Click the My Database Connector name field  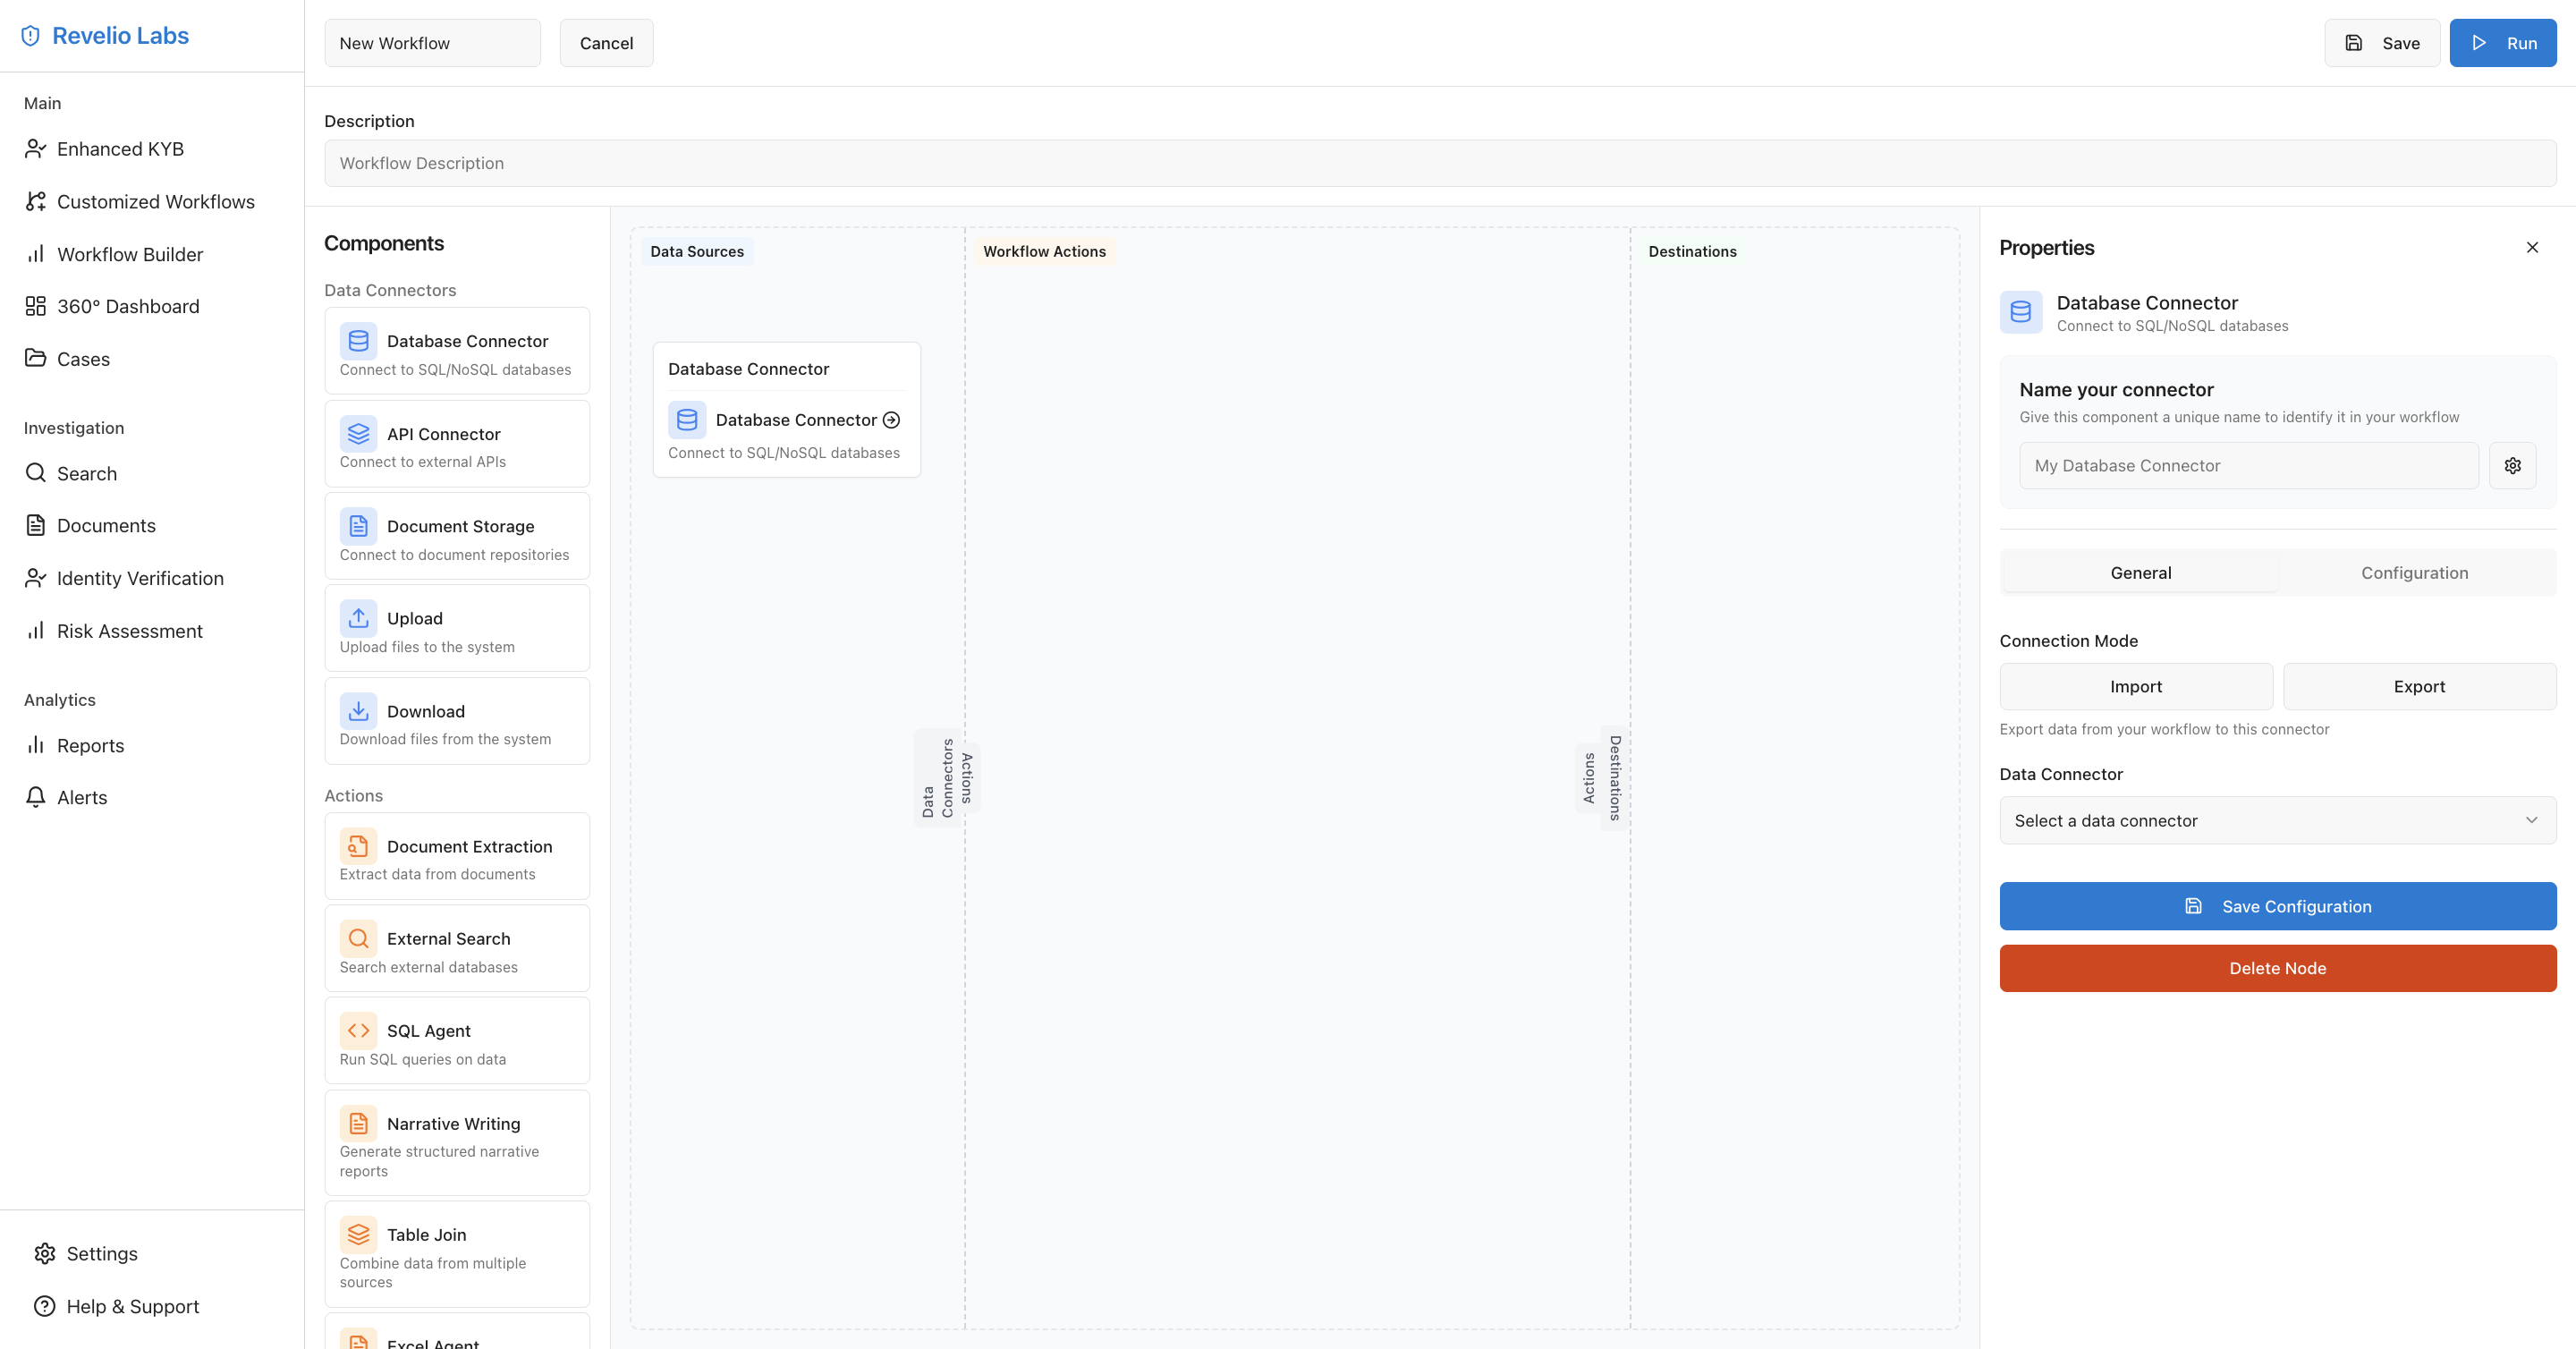[2248, 465]
